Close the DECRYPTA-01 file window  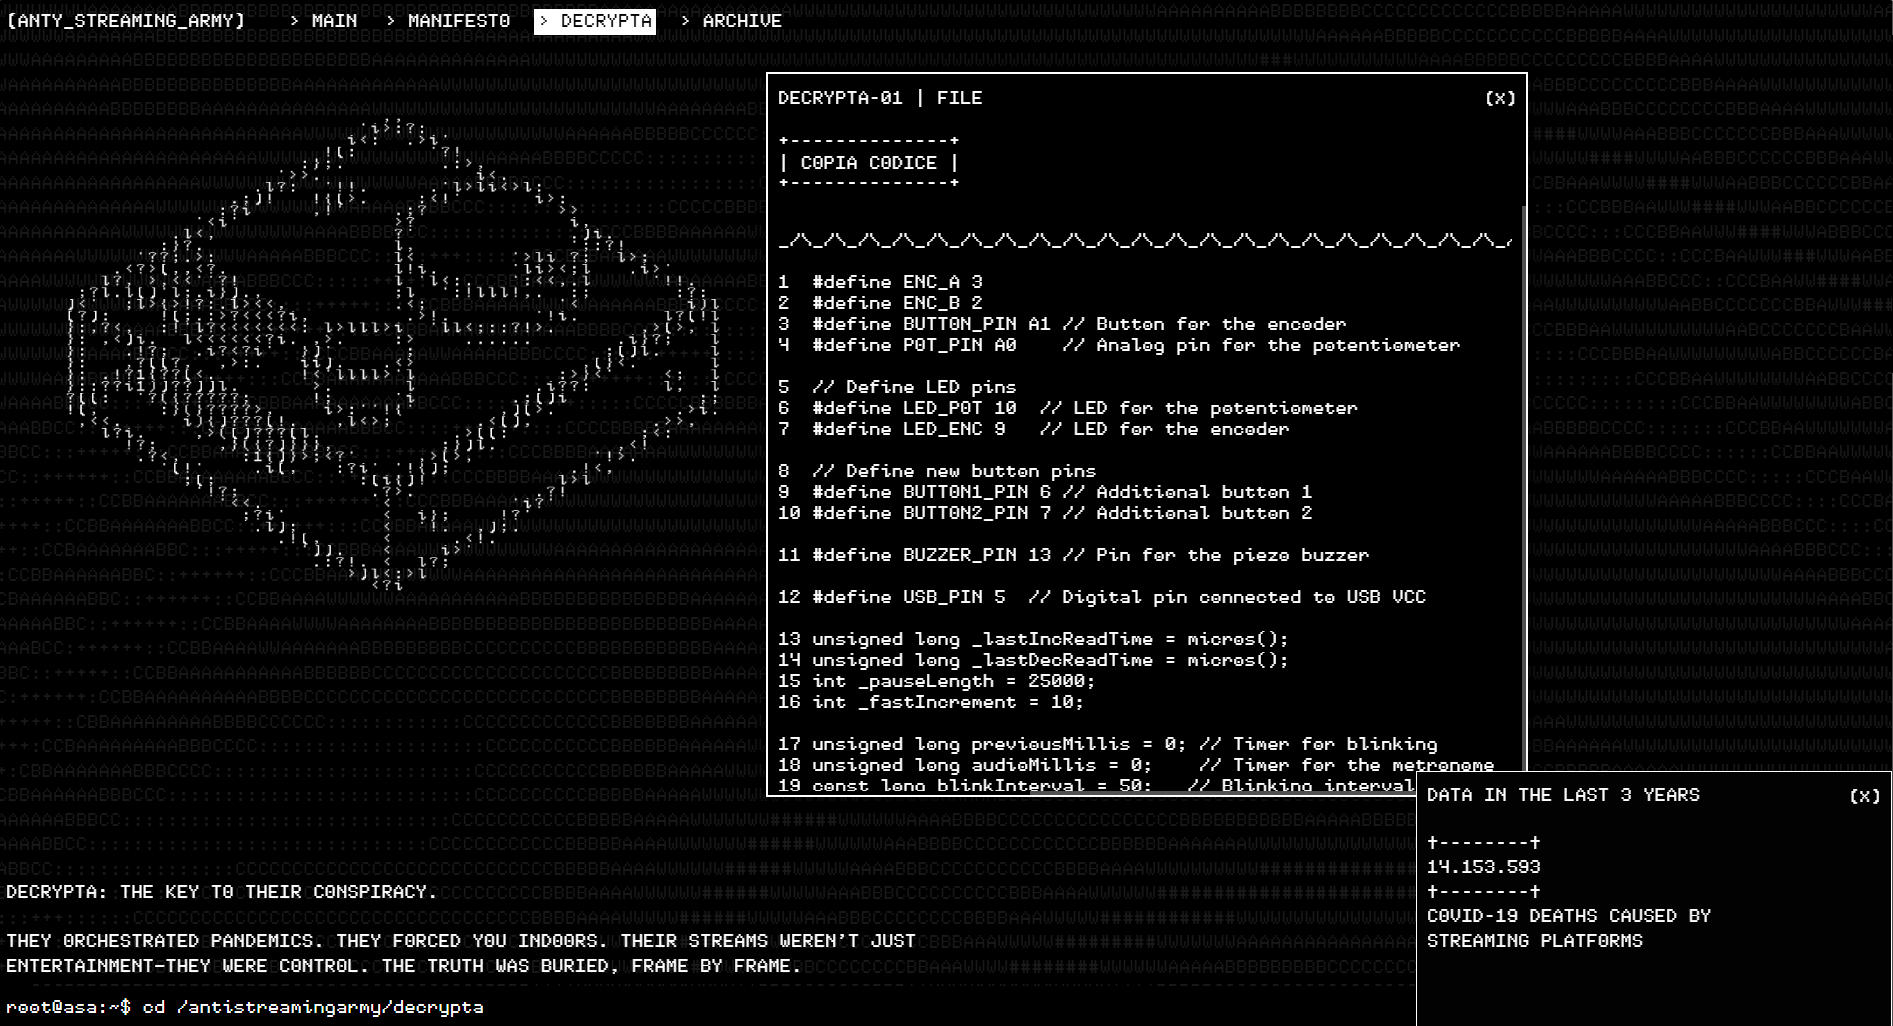pos(1499,98)
